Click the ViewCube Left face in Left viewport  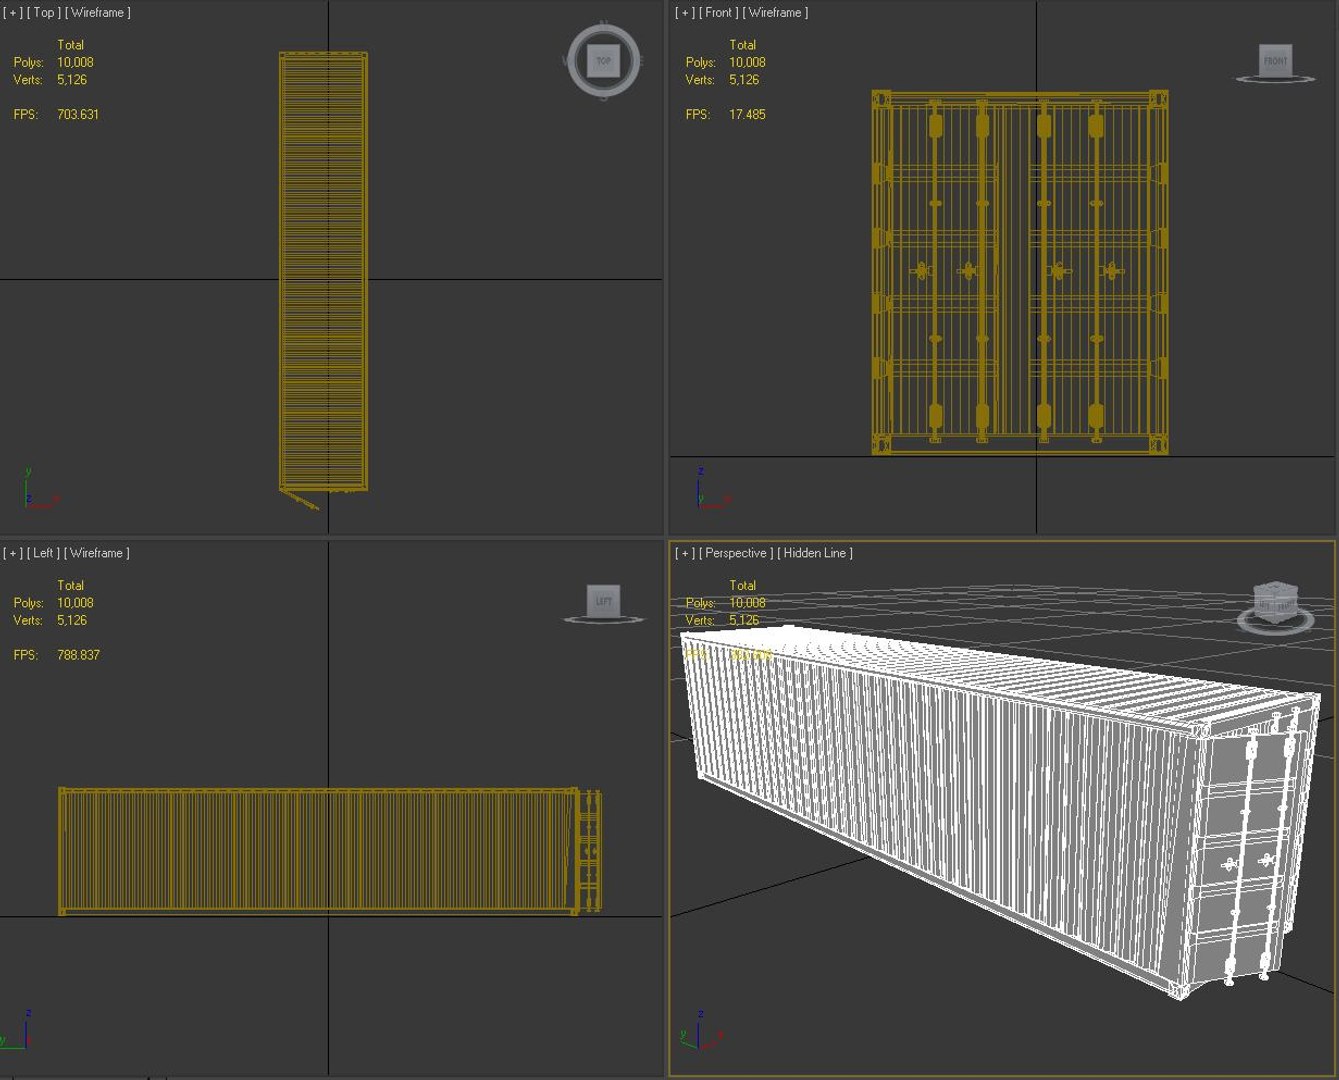(x=603, y=601)
